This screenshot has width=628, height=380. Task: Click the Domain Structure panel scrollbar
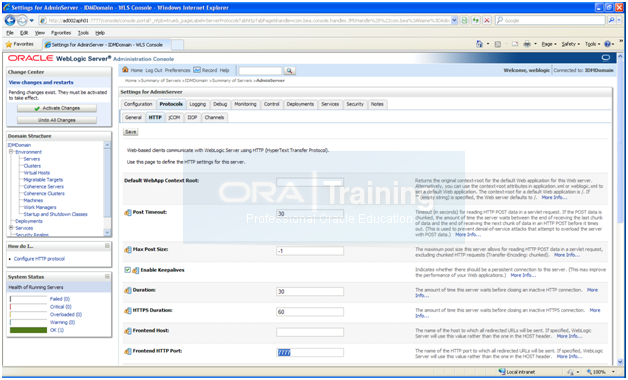[x=107, y=188]
